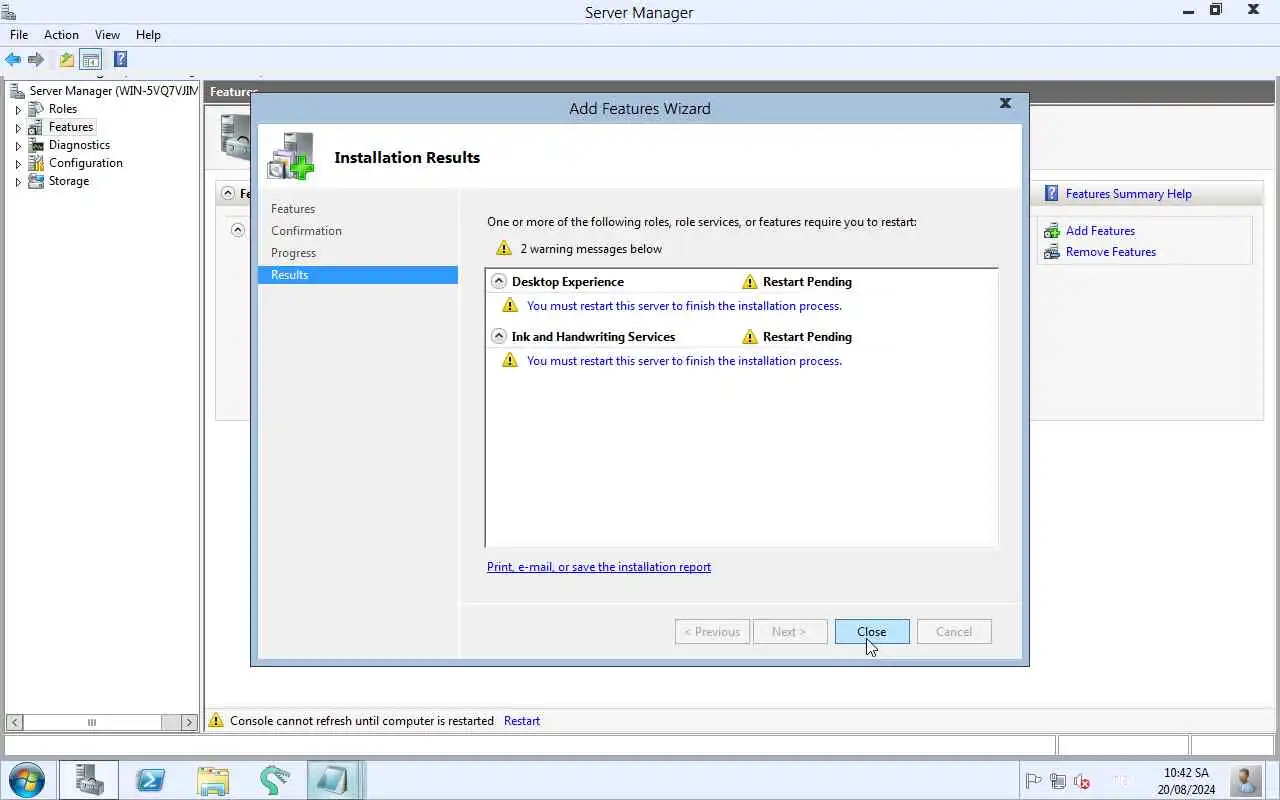Click the Features Summary Help question icon
This screenshot has height=800, width=1280.
tap(1051, 194)
